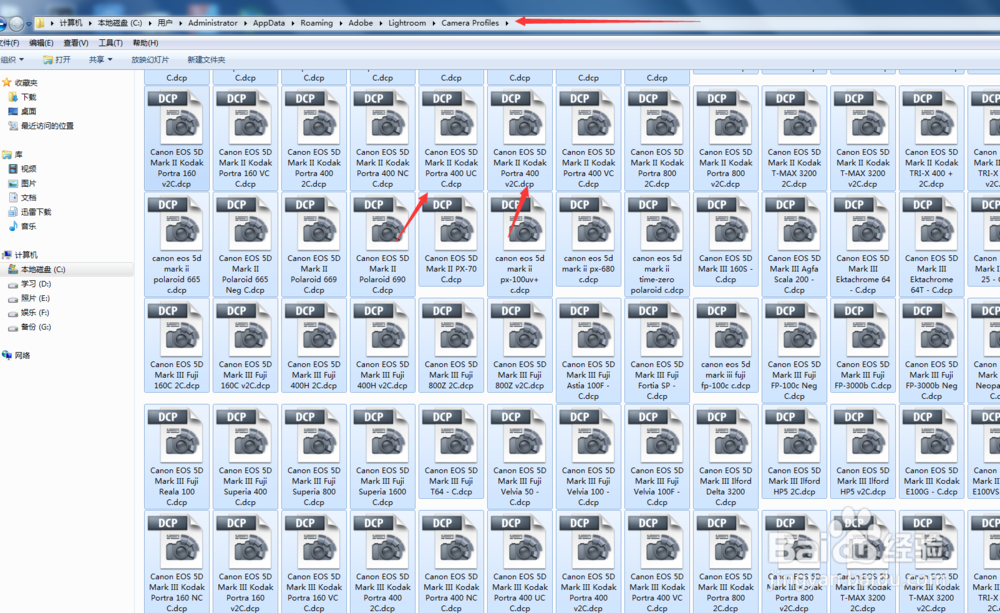The image size is (1000, 613).
Task: Select mark ii time-zero polaroid c.dcp file
Action: pos(657,244)
